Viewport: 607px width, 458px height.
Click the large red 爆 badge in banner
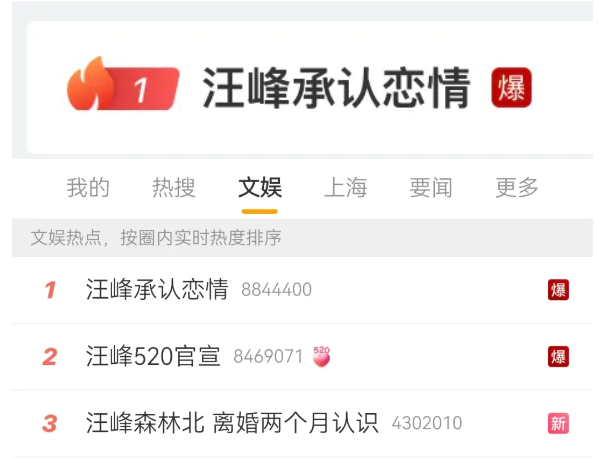coord(511,87)
